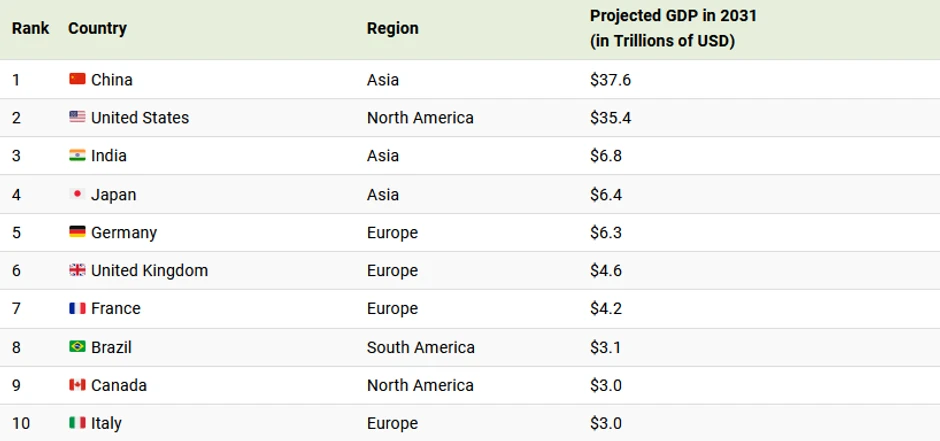Select the $37.6 GDP value for China

(610, 79)
